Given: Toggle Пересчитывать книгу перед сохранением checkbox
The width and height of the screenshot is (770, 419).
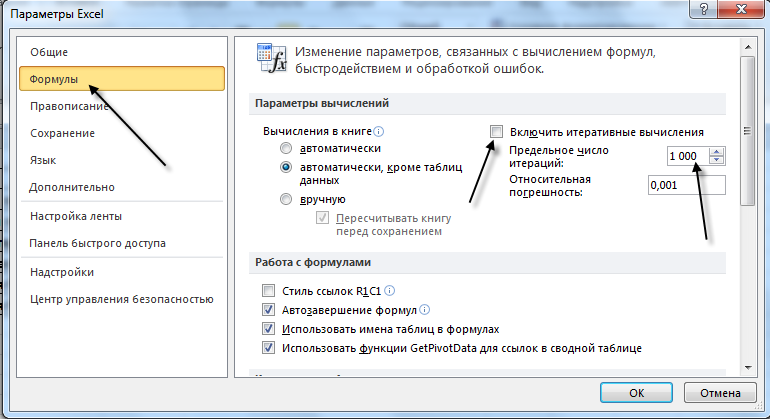Looking at the screenshot, I should (x=322, y=218).
